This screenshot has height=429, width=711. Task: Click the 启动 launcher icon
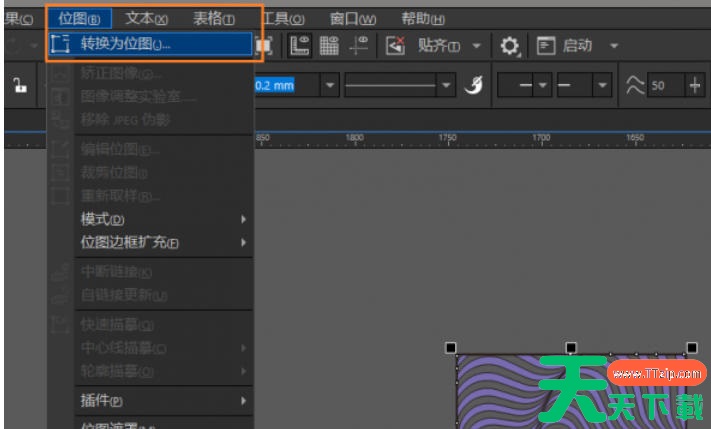click(545, 46)
